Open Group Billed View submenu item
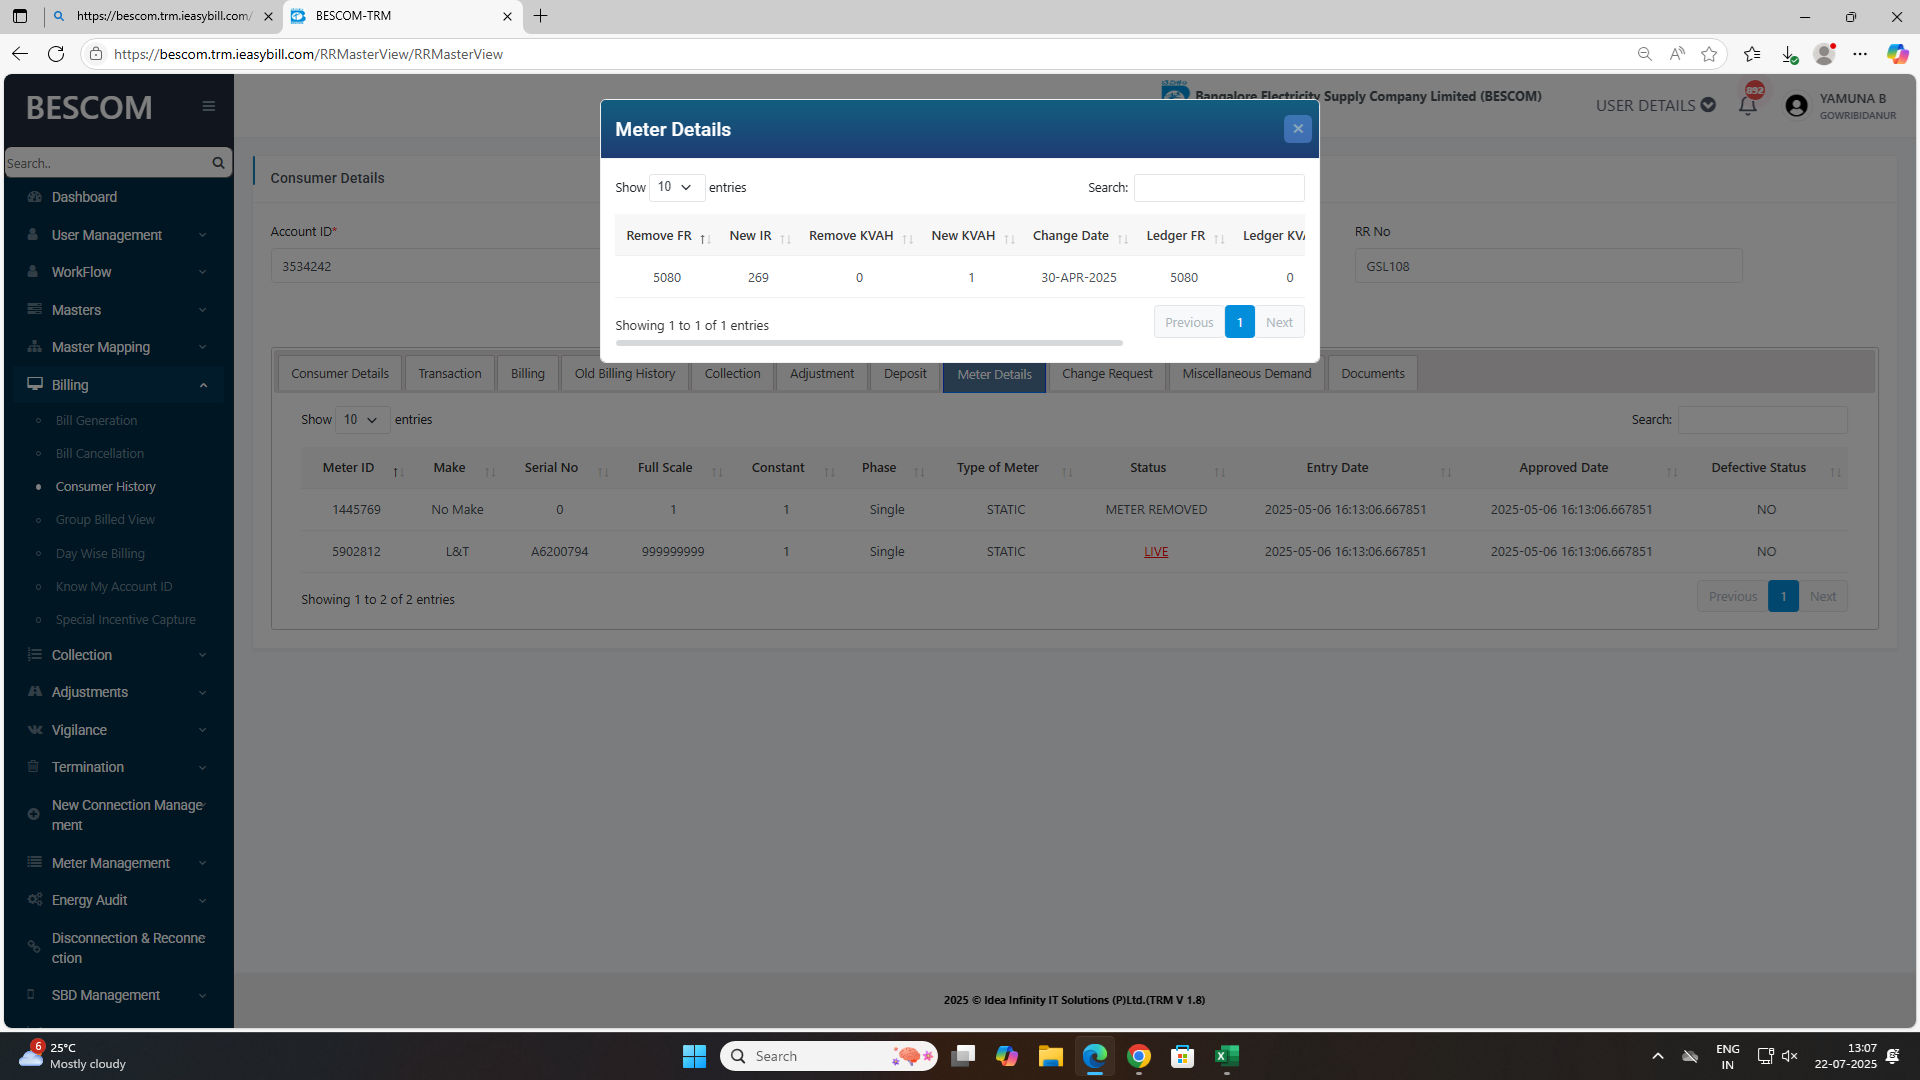 coord(105,520)
